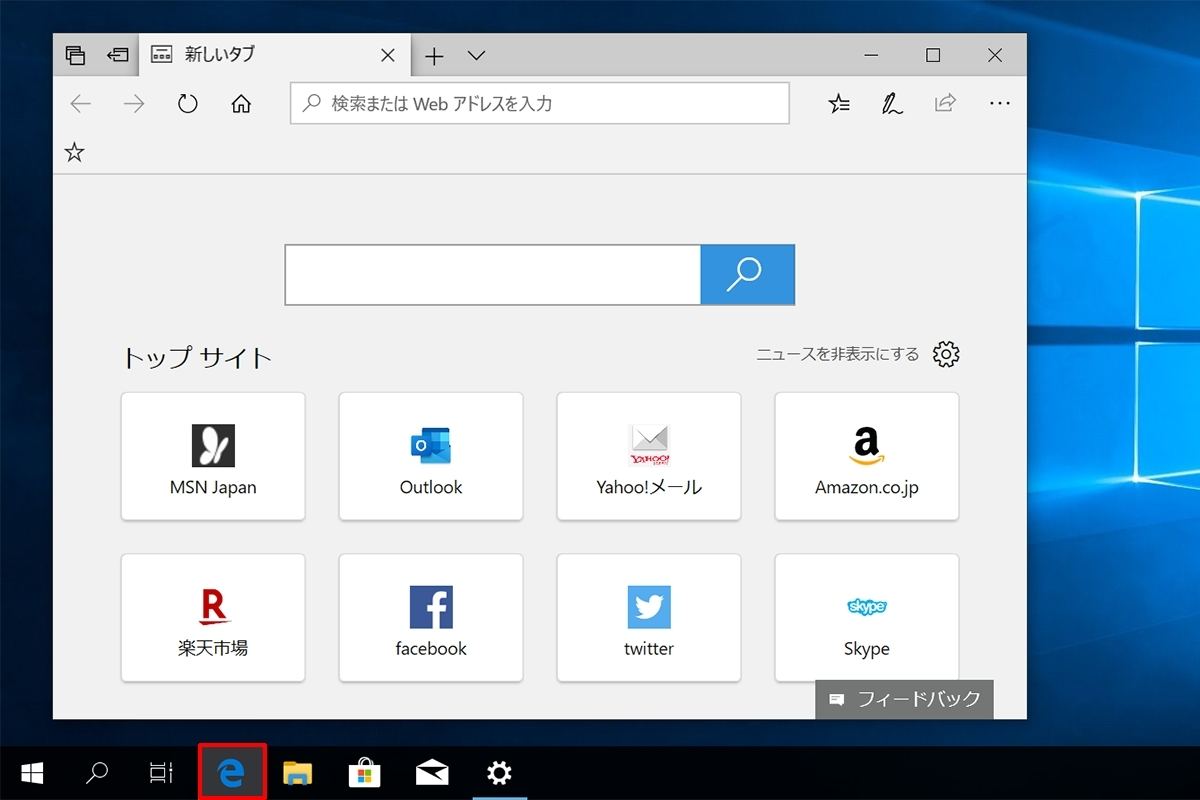1200x800 pixels.
Task: Open Settings and more menu
Action: 999,103
